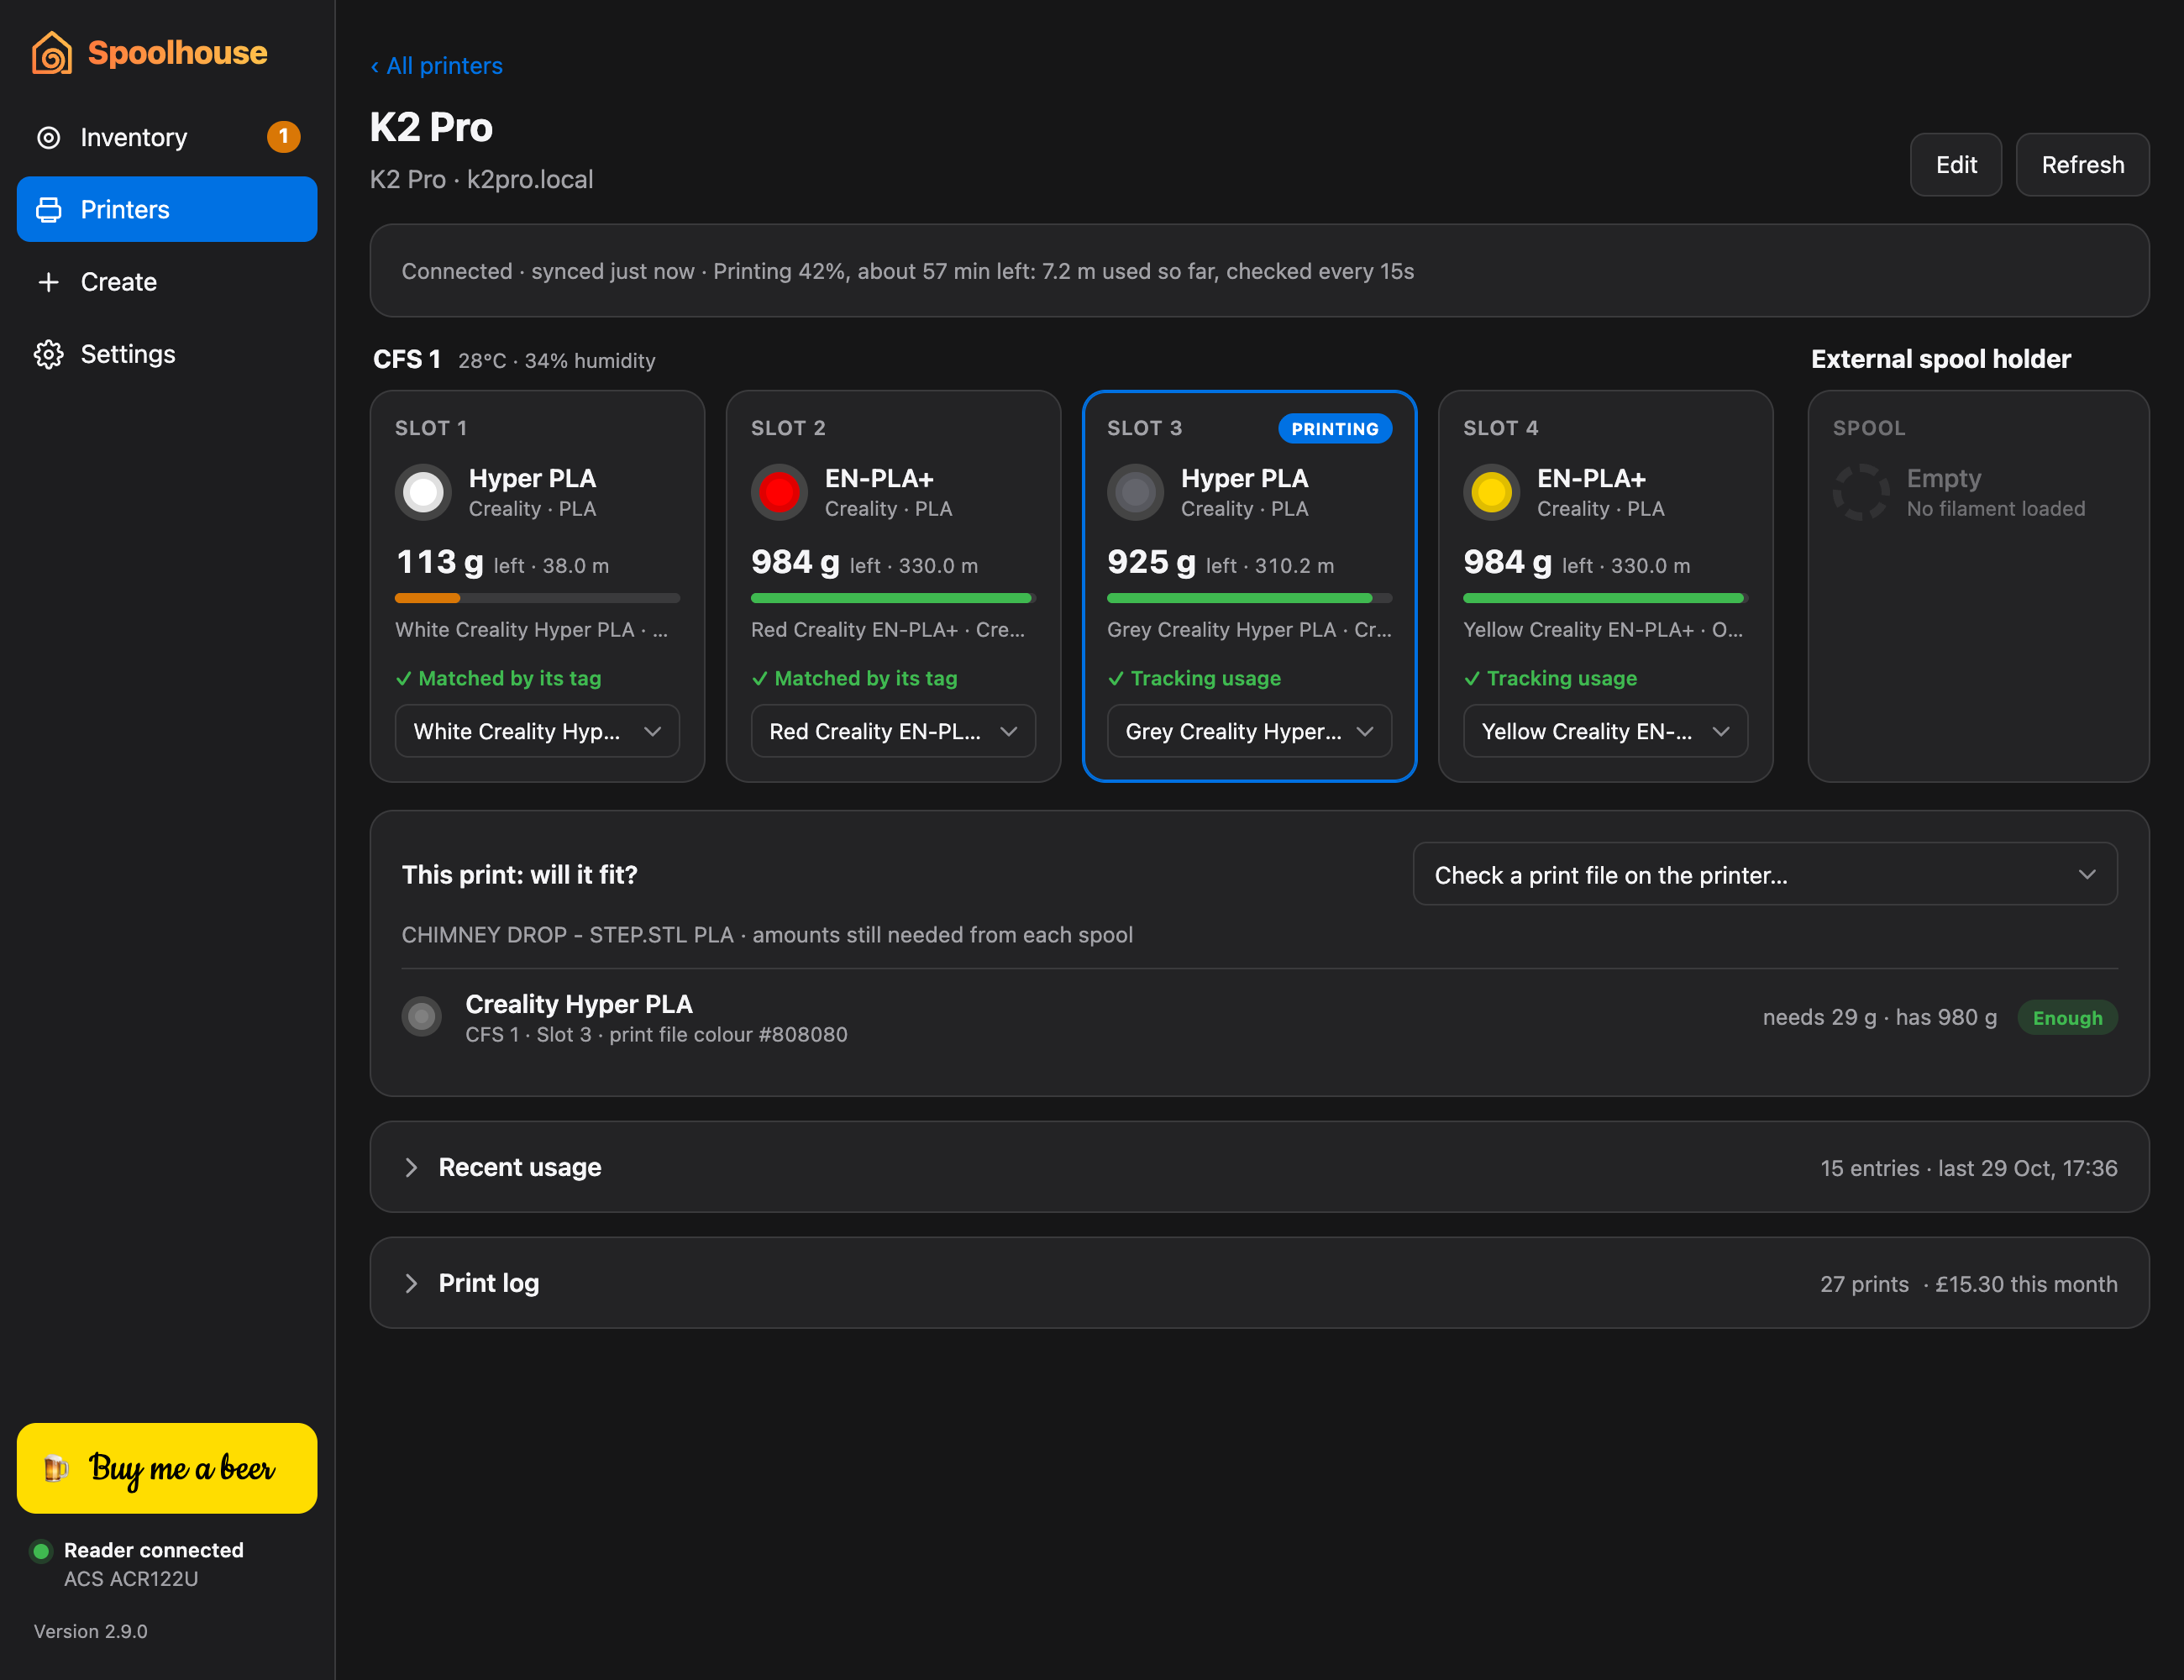Click the plus icon next to Create
The height and width of the screenshot is (1680, 2184).
tap(48, 282)
